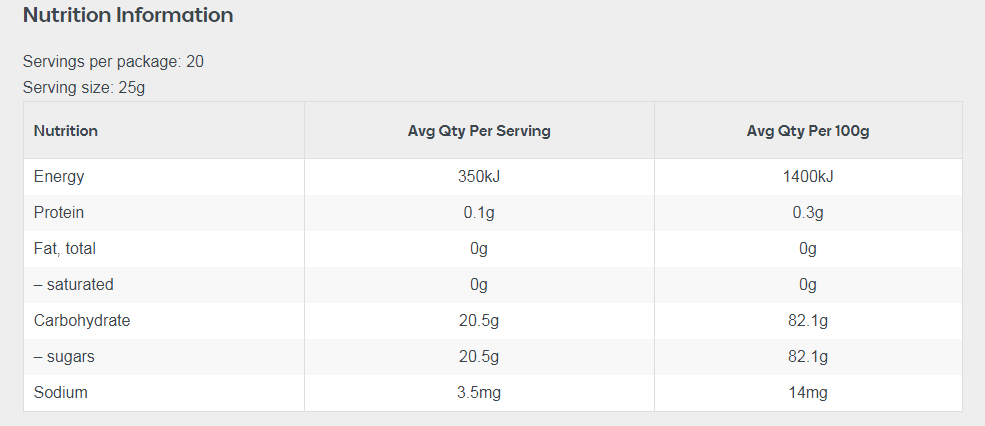
Task: Select the Sodium row label
Action: coord(61,393)
